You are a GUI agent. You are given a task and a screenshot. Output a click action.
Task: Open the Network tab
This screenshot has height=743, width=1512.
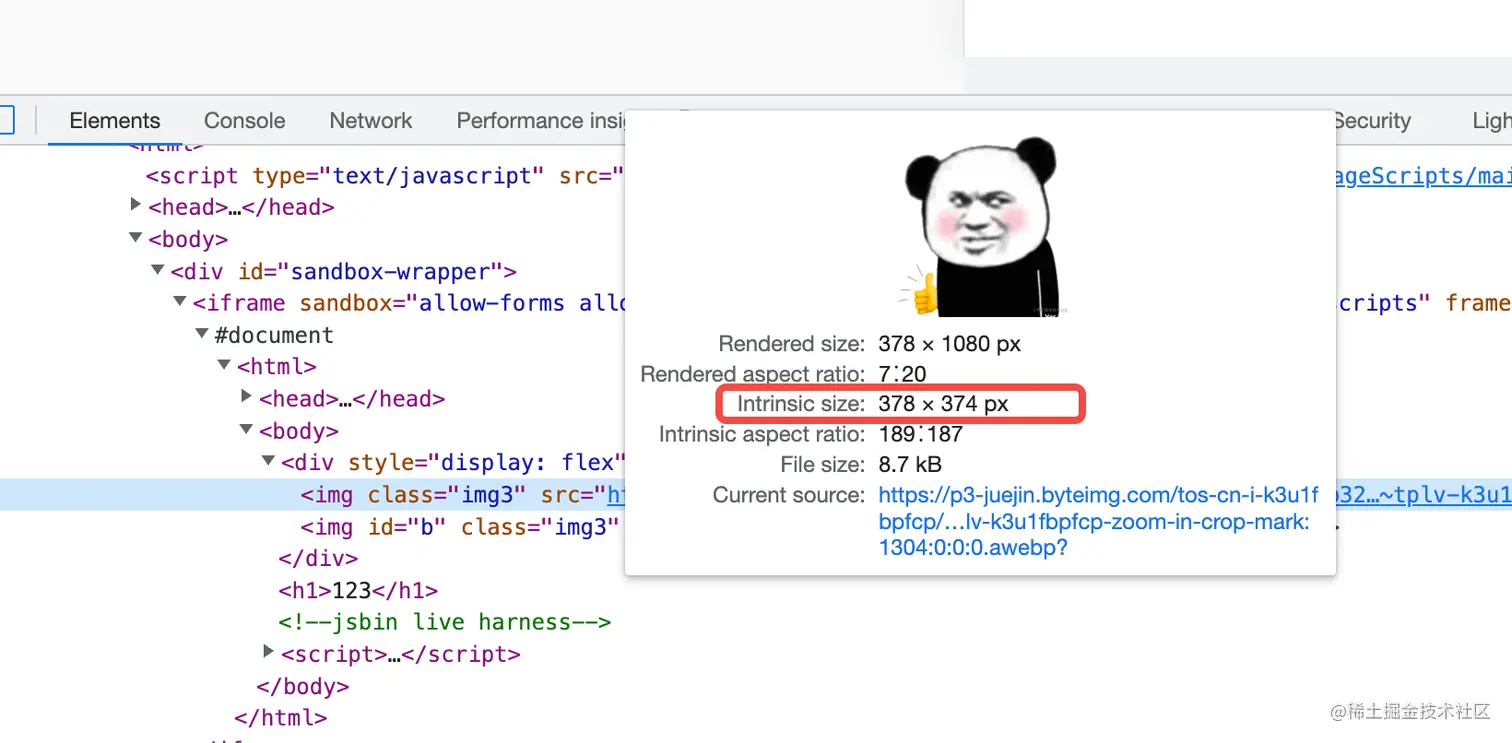click(371, 121)
